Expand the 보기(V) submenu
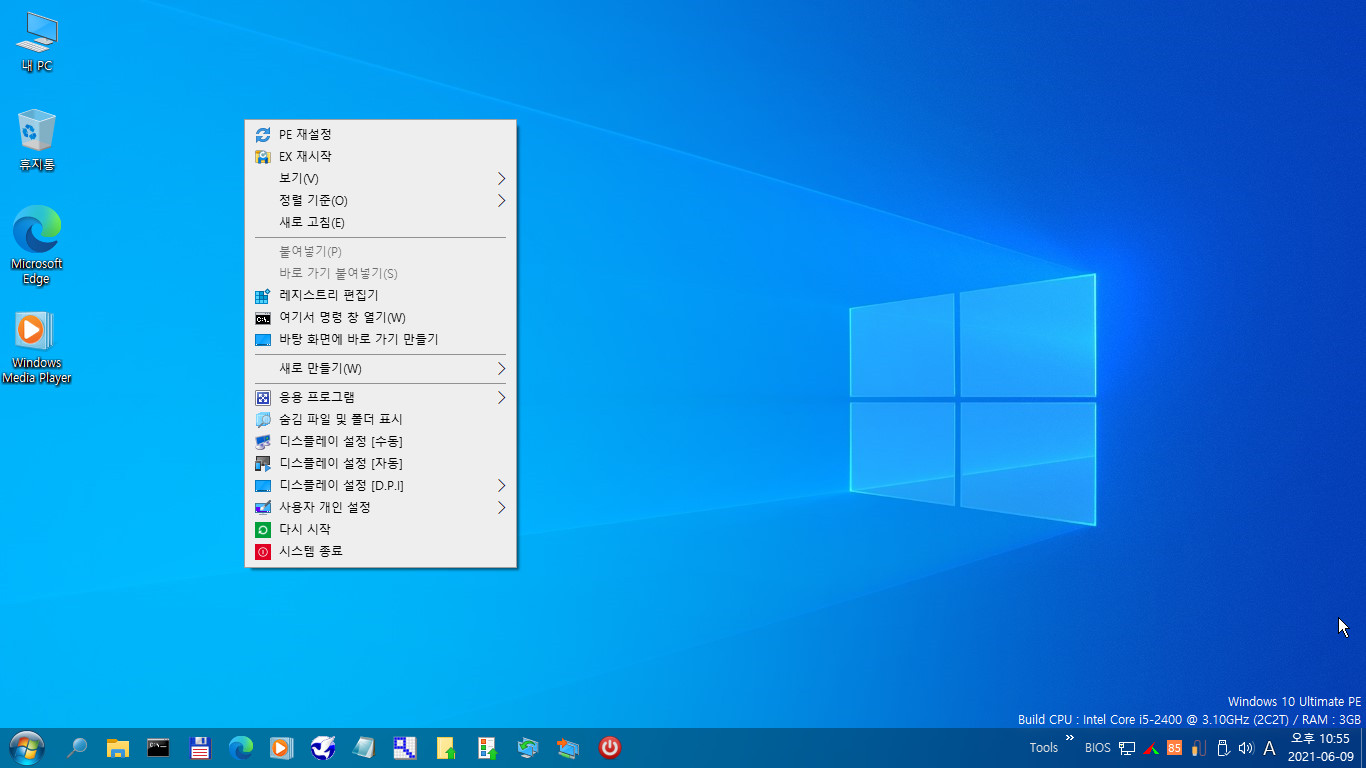The width and height of the screenshot is (1366, 768). click(x=380, y=178)
